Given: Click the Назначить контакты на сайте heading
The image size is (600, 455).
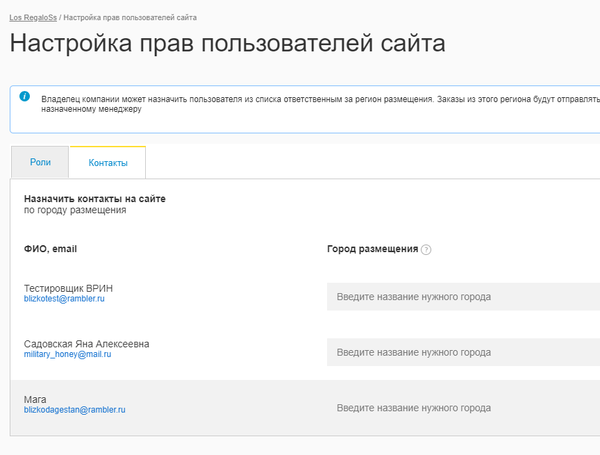Looking at the screenshot, I should point(95,199).
